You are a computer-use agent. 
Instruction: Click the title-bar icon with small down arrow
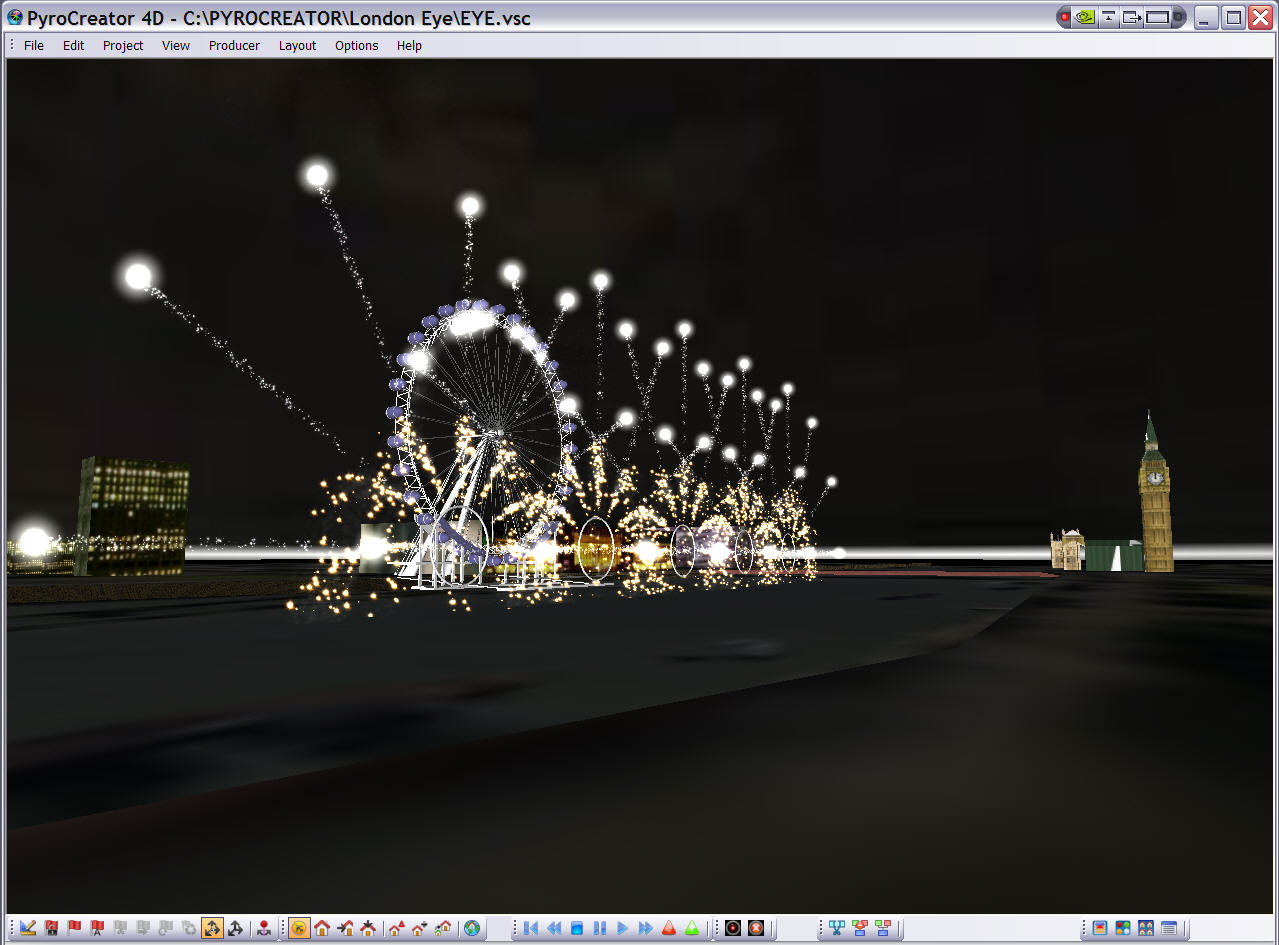coord(1108,17)
